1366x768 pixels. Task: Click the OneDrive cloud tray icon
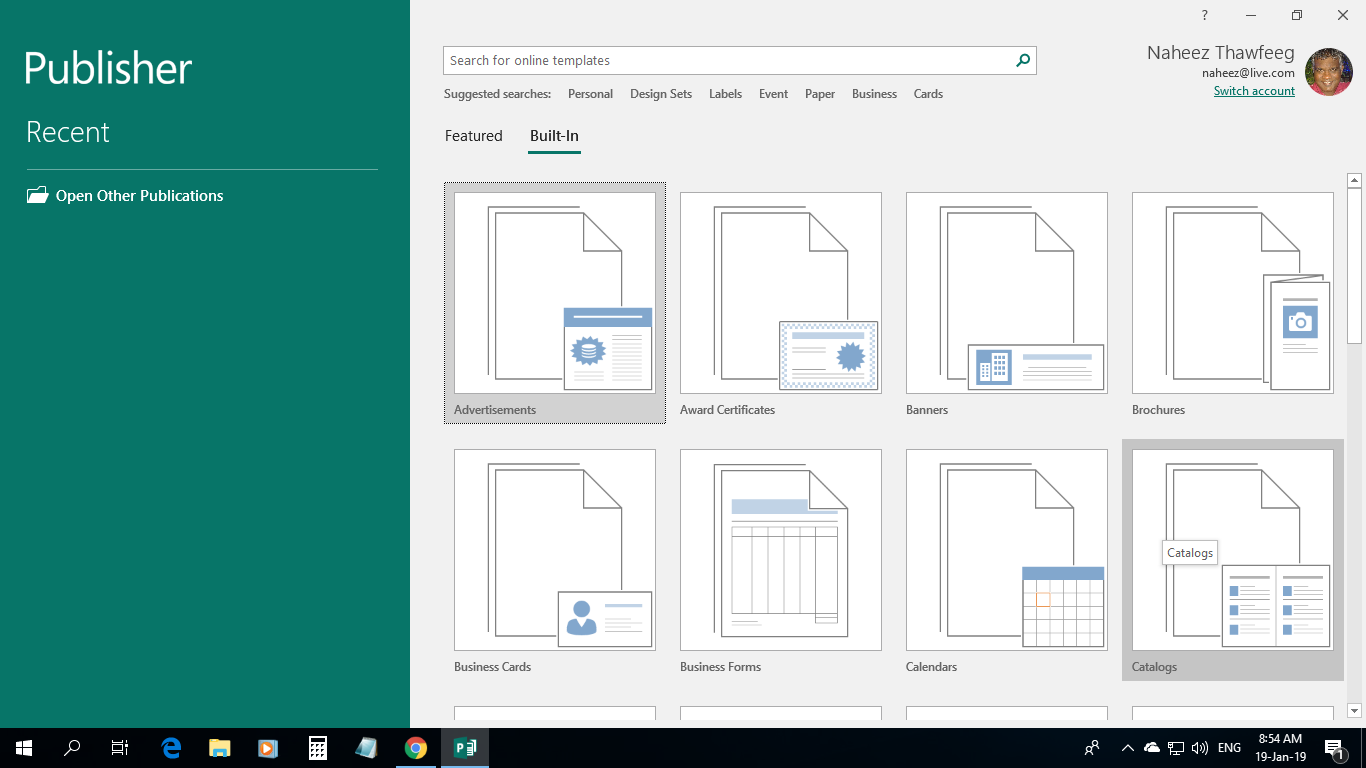(x=1152, y=748)
